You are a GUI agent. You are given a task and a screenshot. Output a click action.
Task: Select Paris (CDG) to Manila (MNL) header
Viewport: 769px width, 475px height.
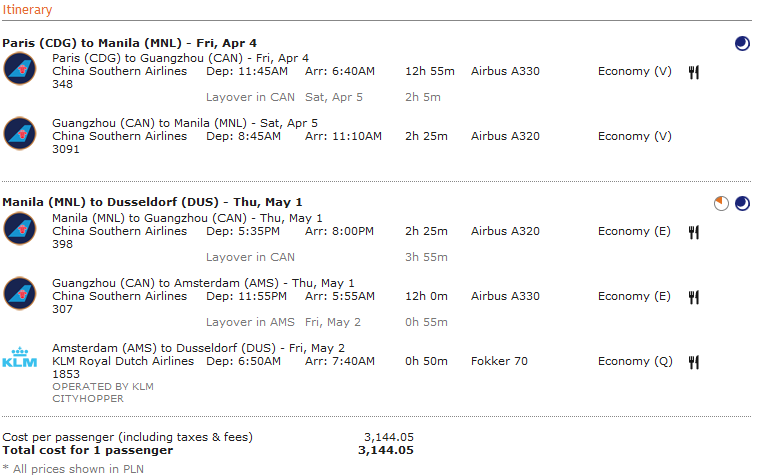[x=129, y=43]
